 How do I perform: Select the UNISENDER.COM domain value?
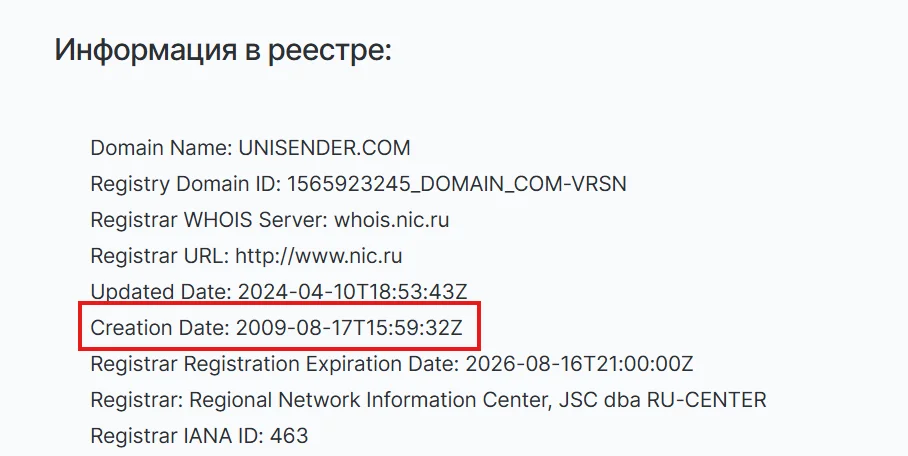pyautogui.click(x=324, y=148)
